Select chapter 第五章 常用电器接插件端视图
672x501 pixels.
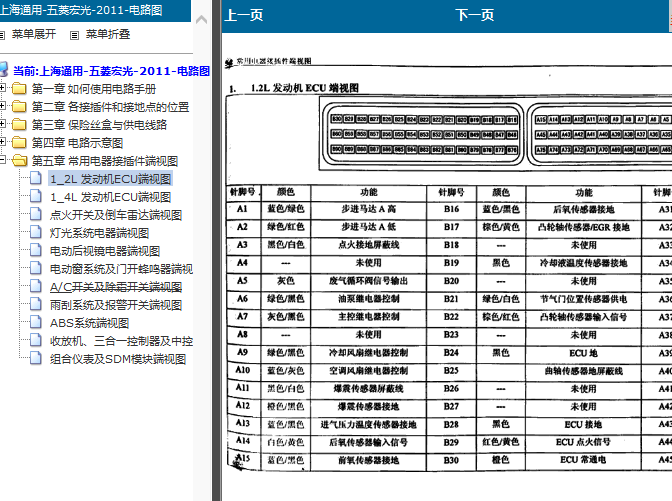point(105,161)
